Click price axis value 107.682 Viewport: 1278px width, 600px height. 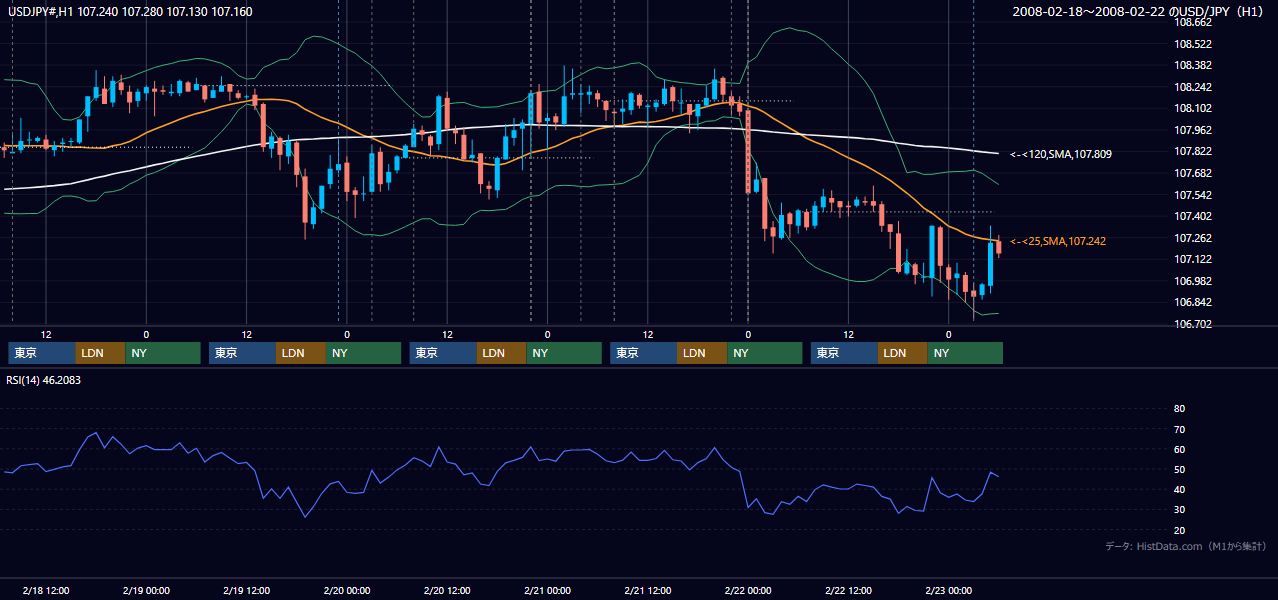coord(1193,173)
